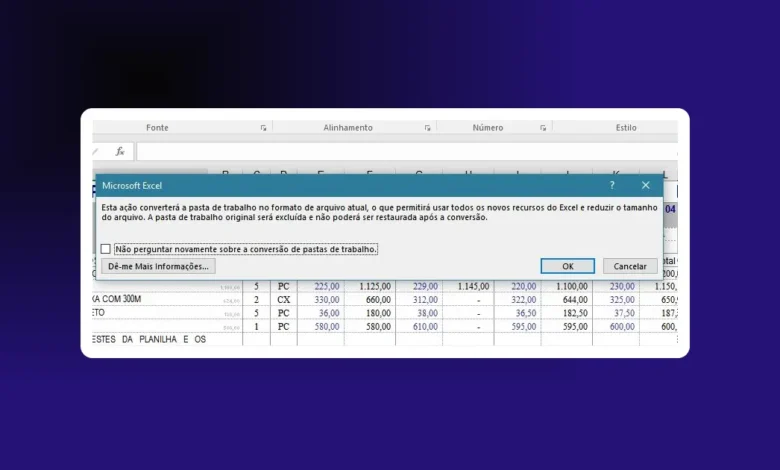This screenshot has width=780, height=470.
Task: Open the Alinhamento group dialog launcher
Action: point(427,128)
